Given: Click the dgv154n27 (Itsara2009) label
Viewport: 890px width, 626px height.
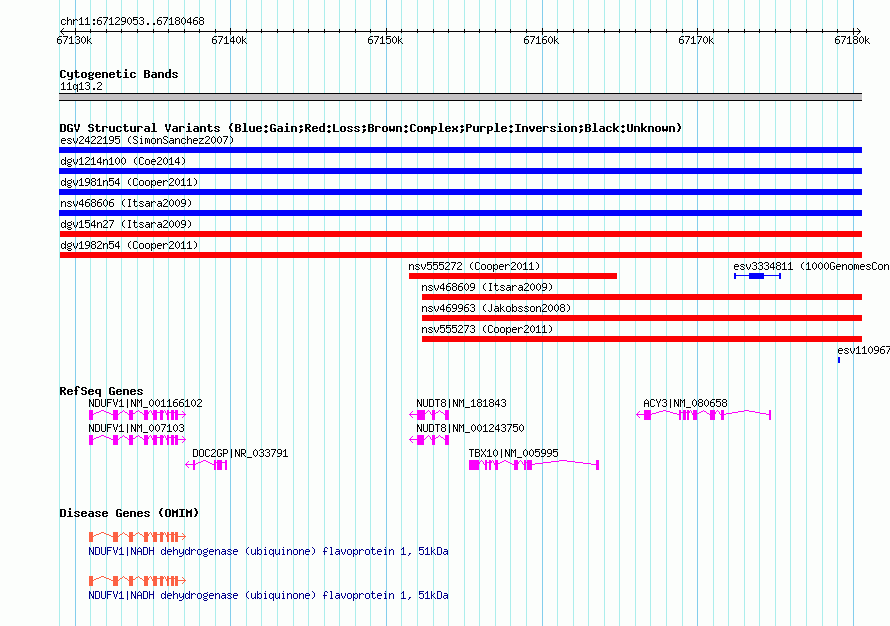Looking at the screenshot, I should [126, 224].
